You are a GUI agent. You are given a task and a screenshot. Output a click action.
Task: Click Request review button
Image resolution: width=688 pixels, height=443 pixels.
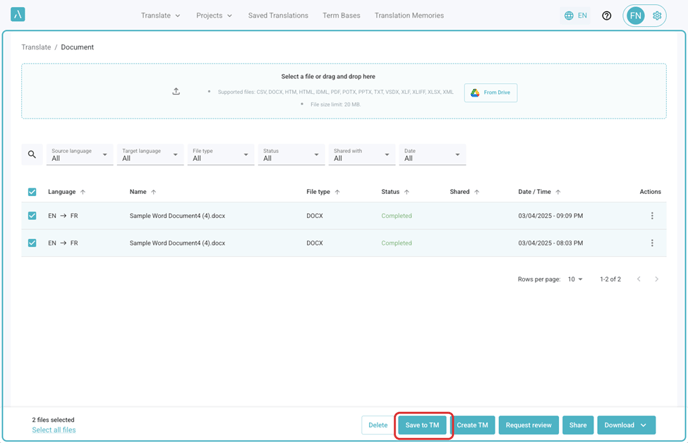528,425
